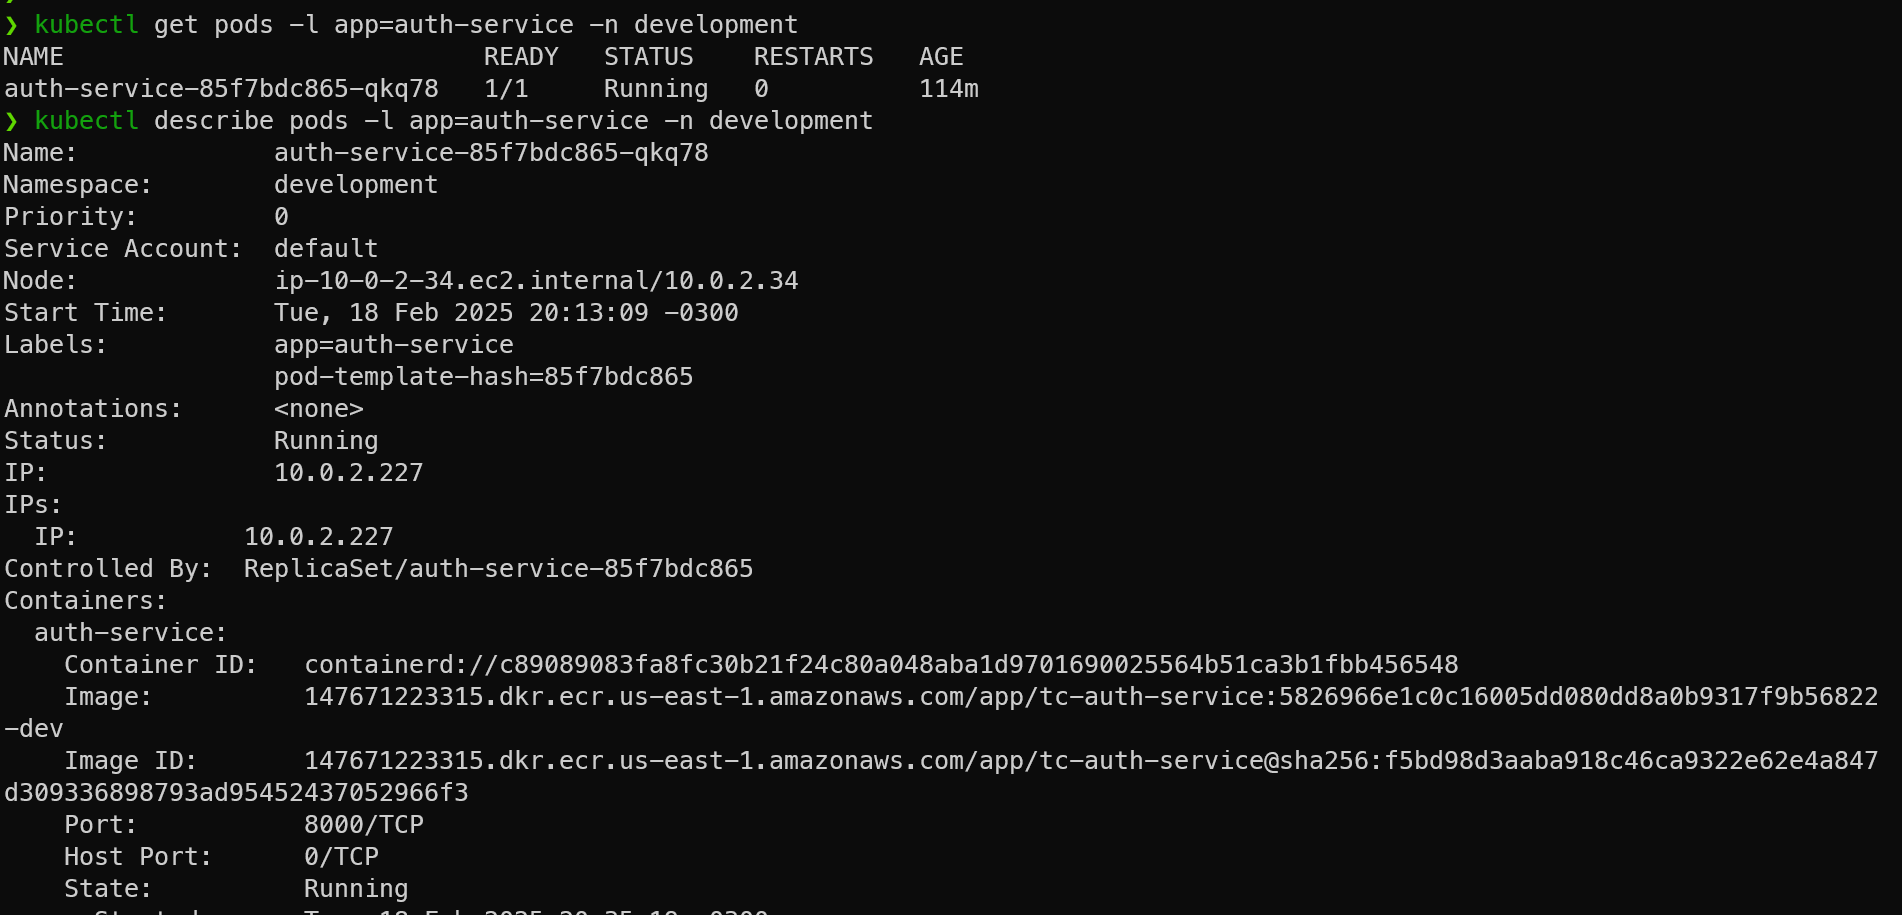1902x915 pixels.
Task: Click the READY value 1/1
Action: 506,89
